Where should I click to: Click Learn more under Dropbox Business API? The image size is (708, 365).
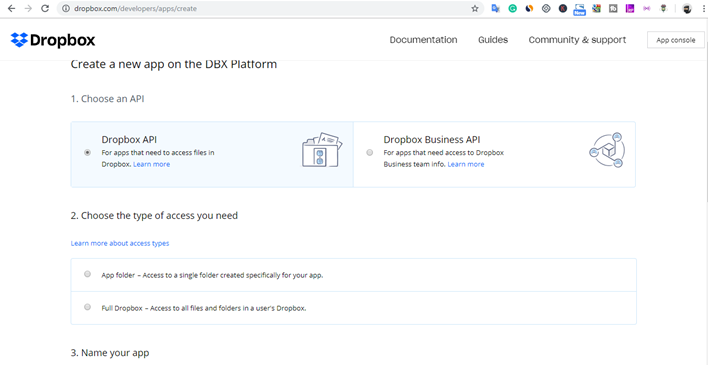tap(466, 164)
